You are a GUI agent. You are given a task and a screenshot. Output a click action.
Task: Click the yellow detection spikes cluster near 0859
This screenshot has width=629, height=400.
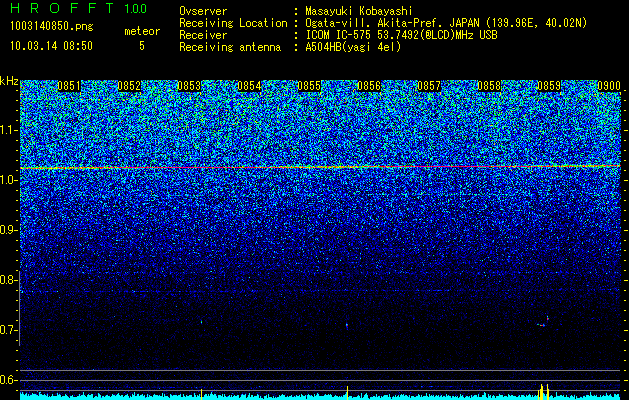[x=543, y=392]
